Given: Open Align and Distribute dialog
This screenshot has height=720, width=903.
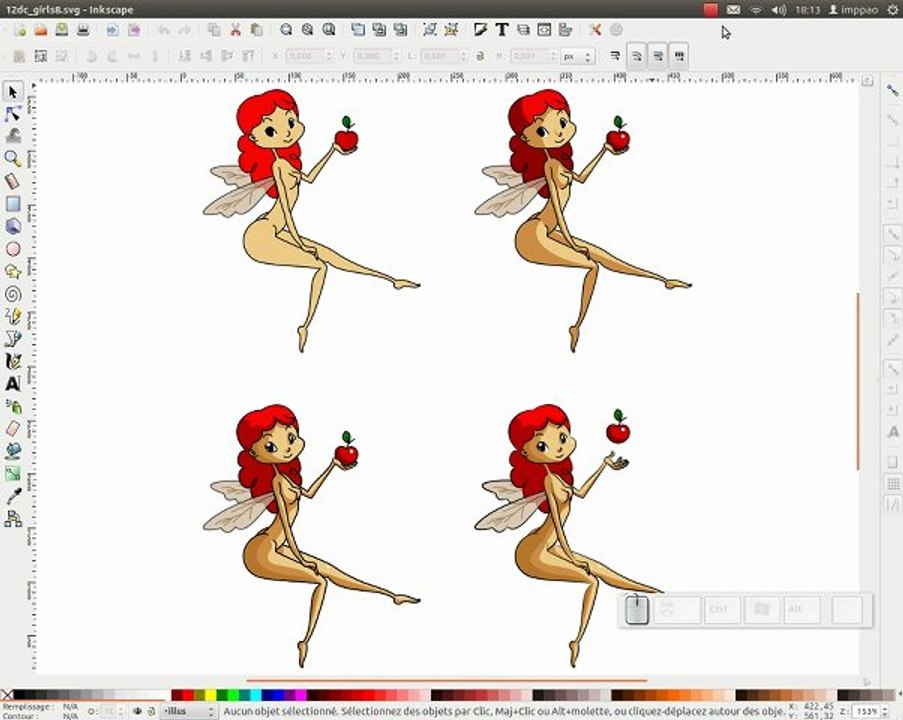Looking at the screenshot, I should [x=566, y=30].
